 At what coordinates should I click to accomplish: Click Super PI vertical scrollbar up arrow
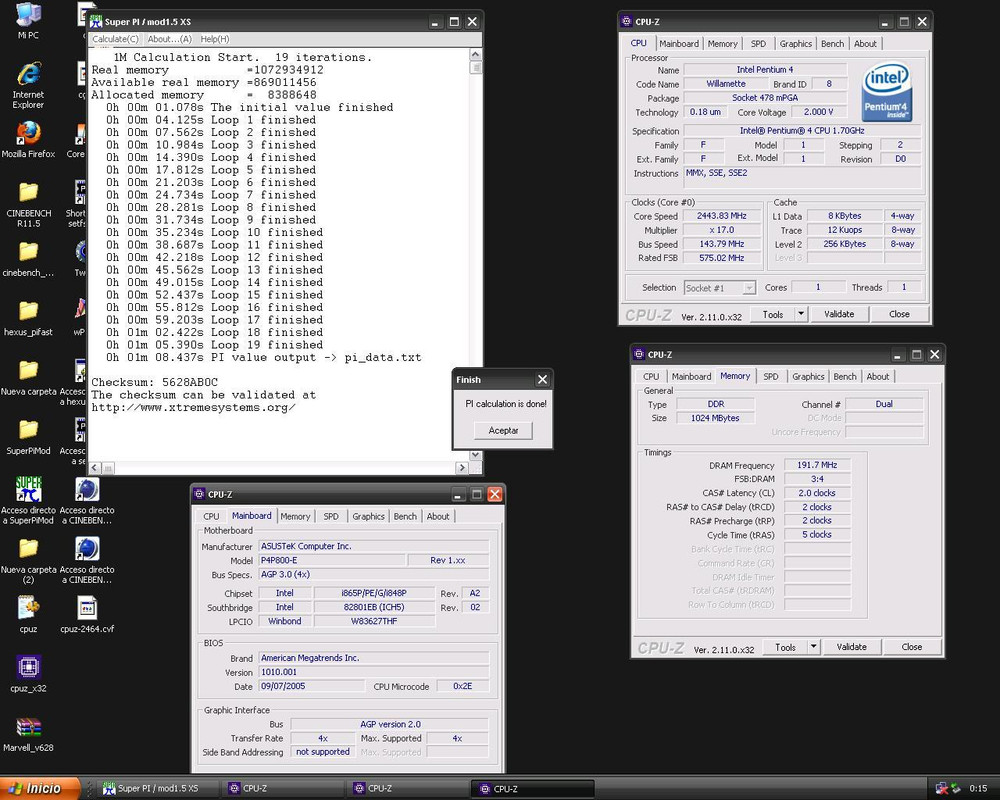(476, 55)
